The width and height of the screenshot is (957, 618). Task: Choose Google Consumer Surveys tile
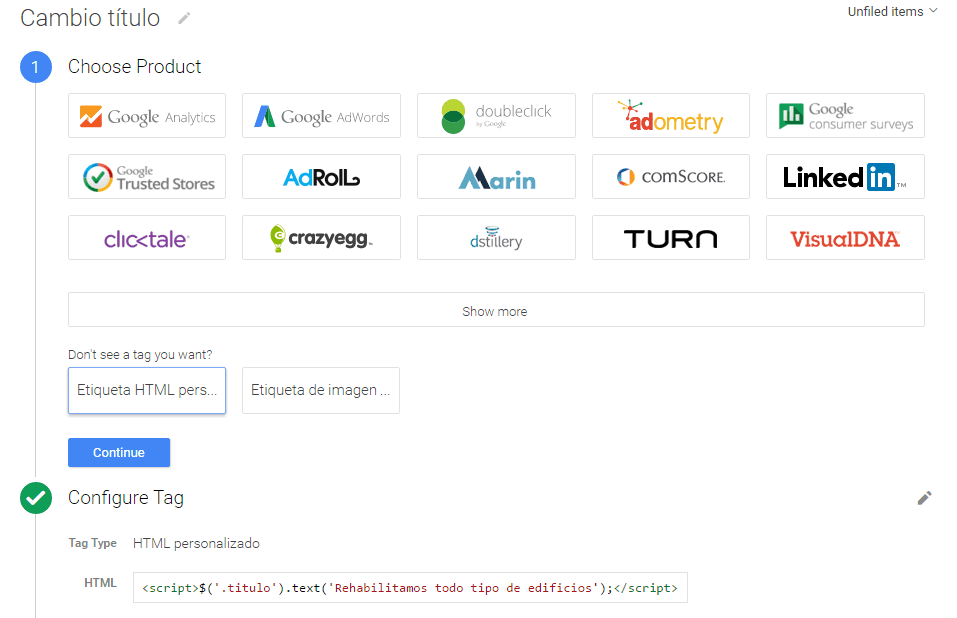click(x=845, y=116)
